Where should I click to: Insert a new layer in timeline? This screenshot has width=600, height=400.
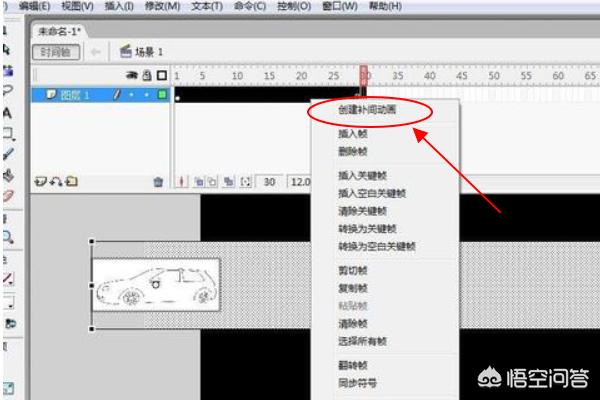pyautogui.click(x=39, y=182)
